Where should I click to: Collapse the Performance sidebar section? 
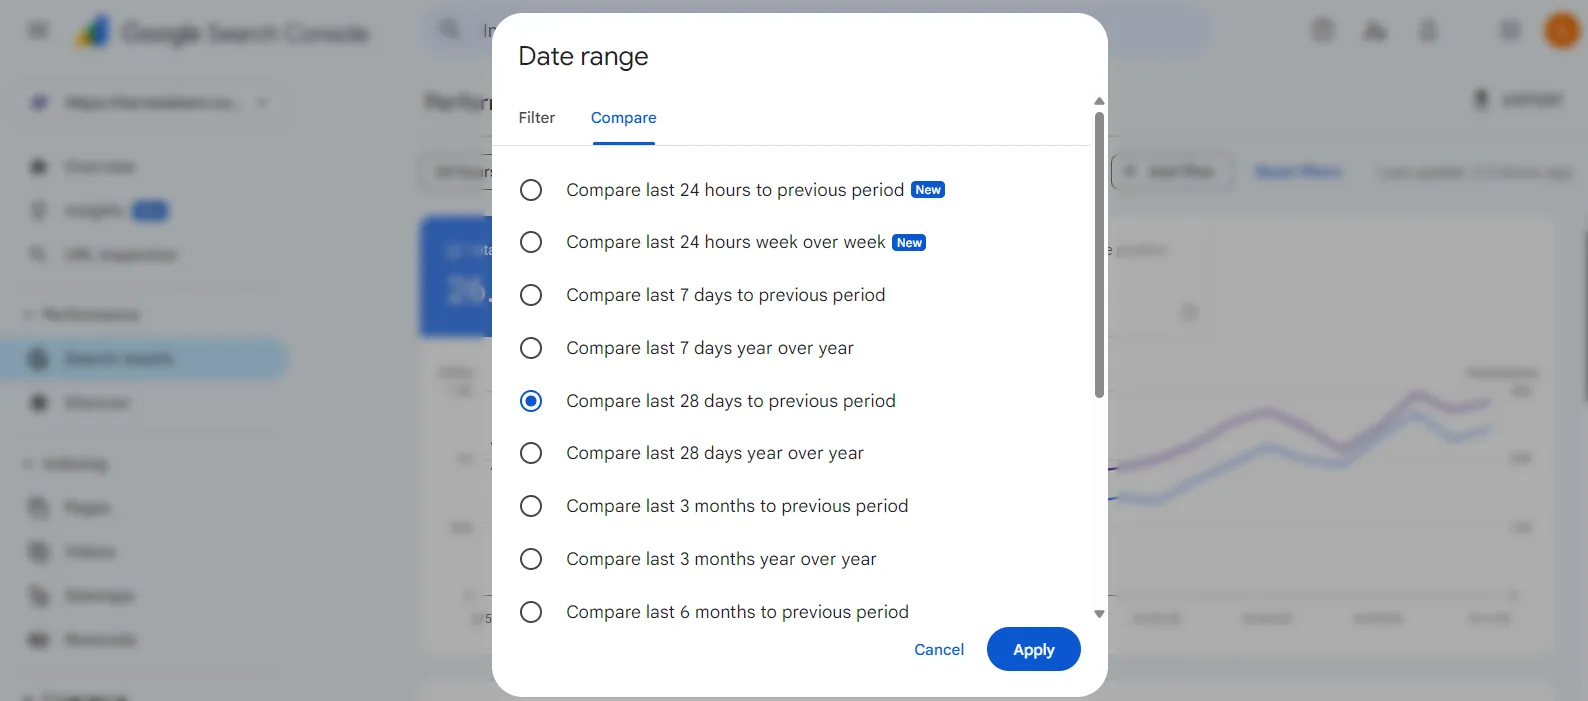(29, 315)
